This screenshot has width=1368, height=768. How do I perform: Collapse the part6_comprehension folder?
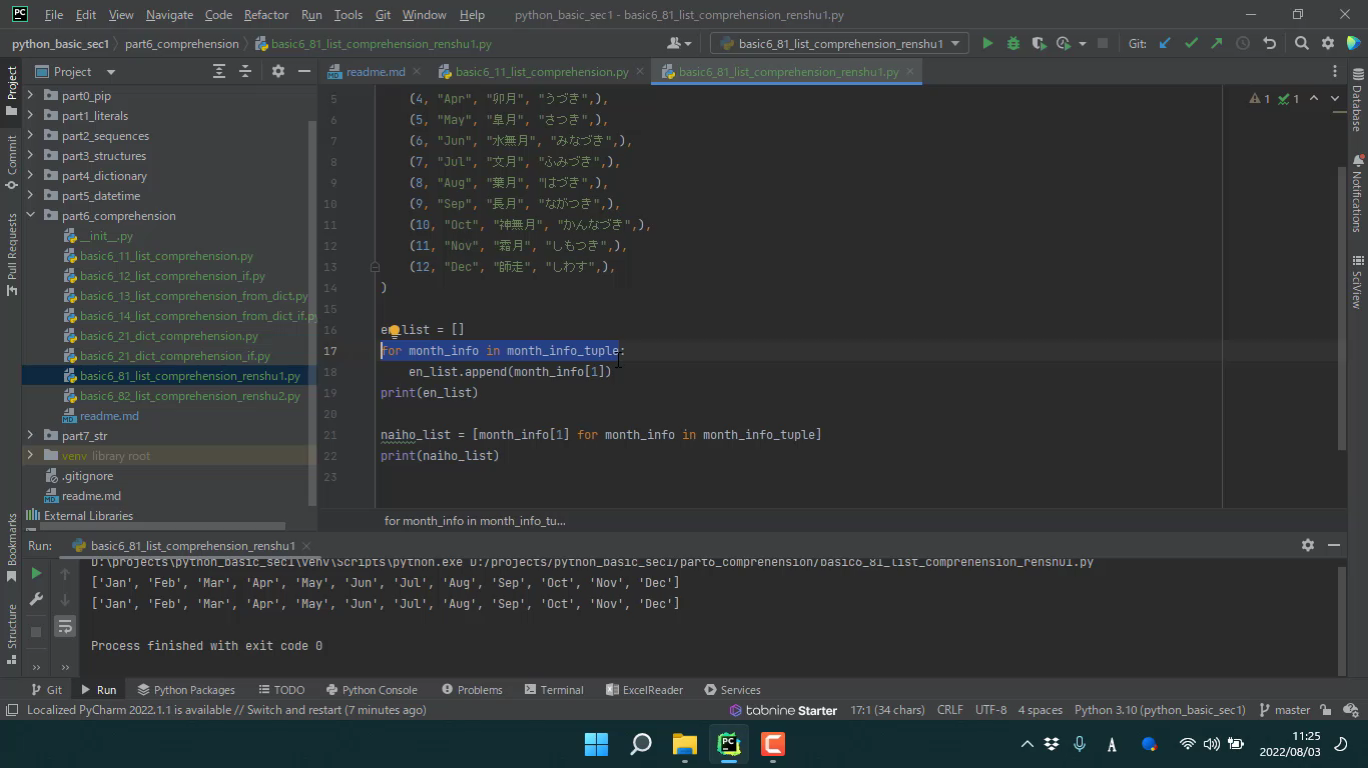(x=30, y=216)
